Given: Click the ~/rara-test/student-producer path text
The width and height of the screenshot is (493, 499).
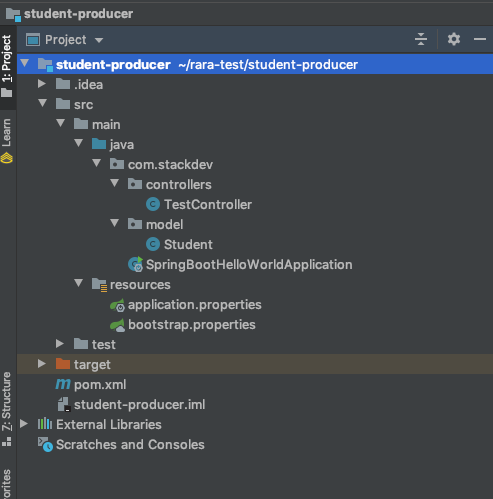Looking at the screenshot, I should (x=268, y=65).
